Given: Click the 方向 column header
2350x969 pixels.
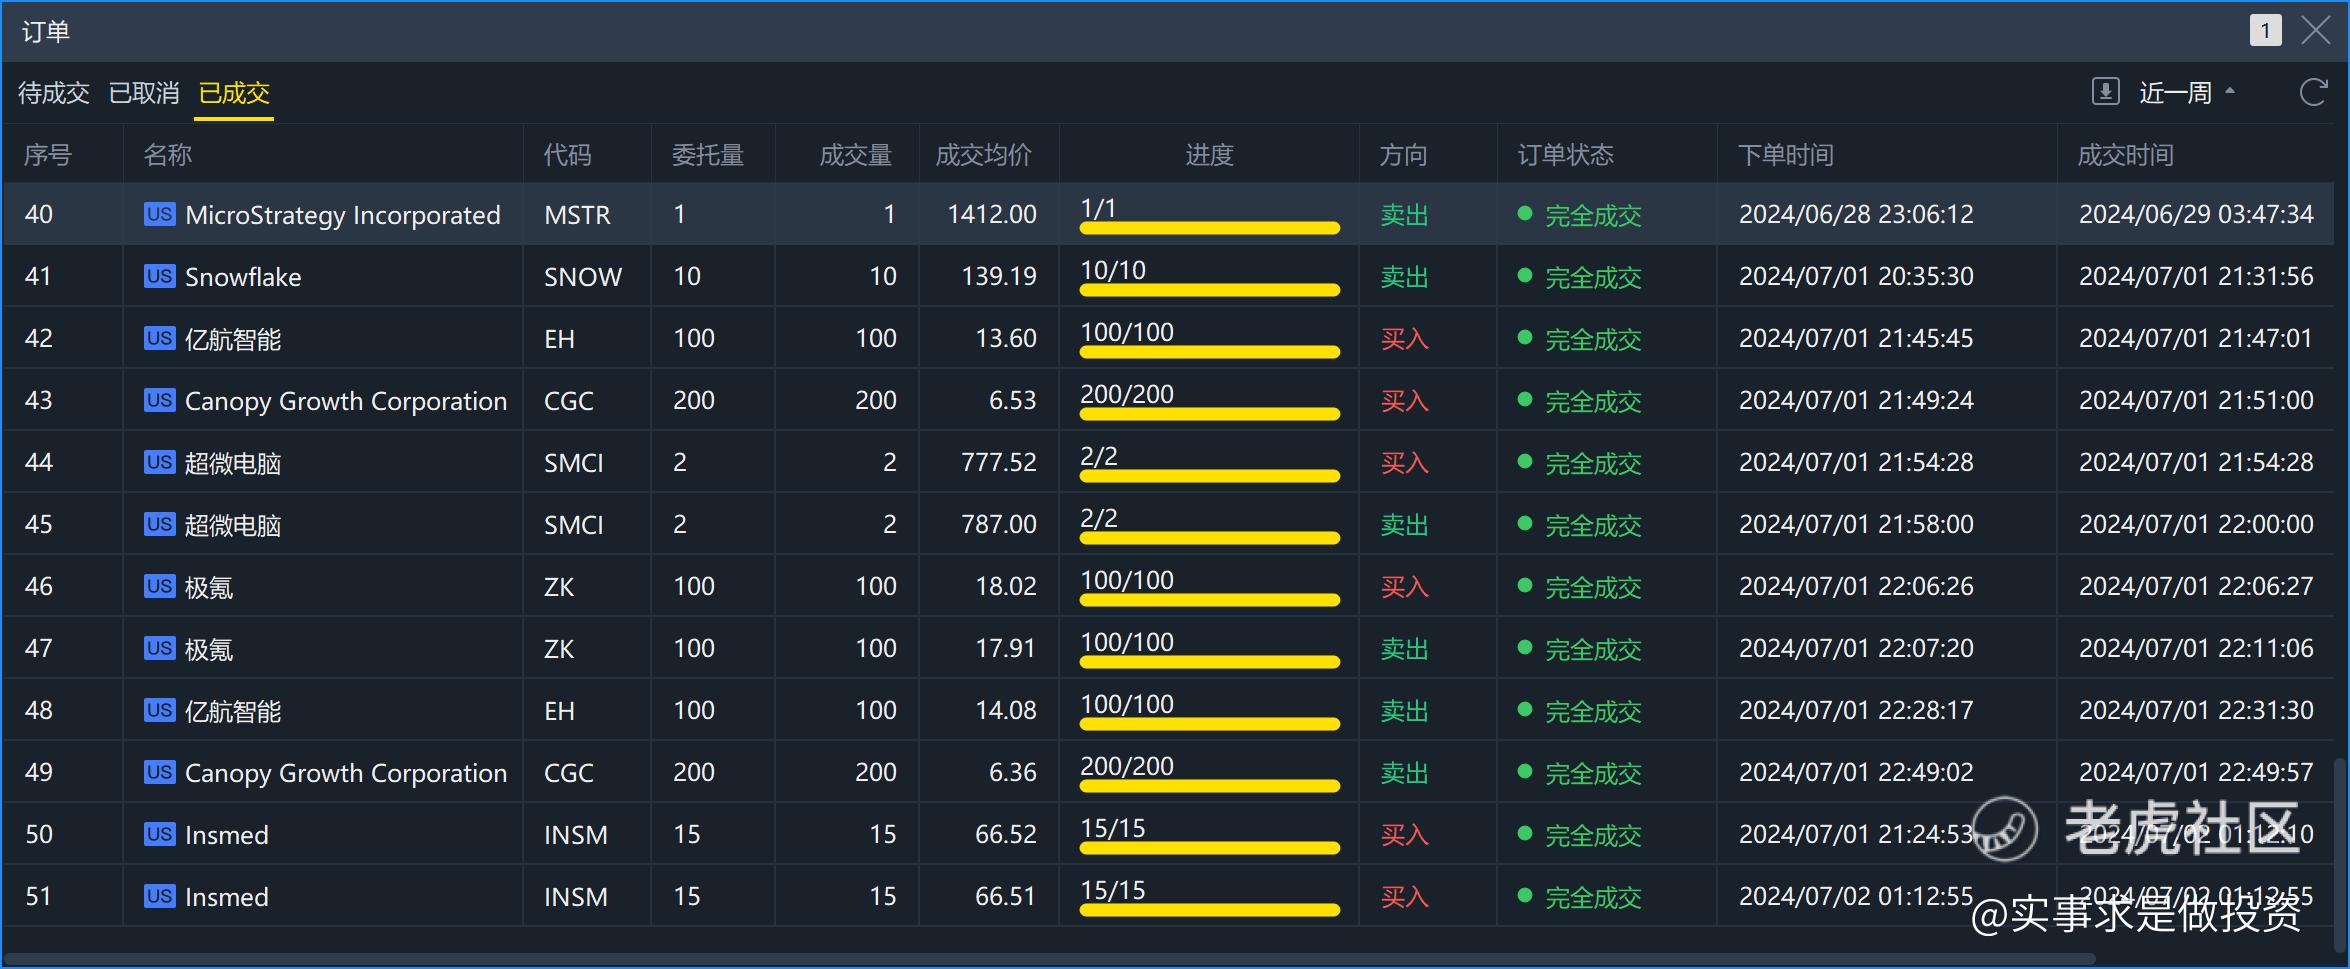Looking at the screenshot, I should [x=1404, y=155].
